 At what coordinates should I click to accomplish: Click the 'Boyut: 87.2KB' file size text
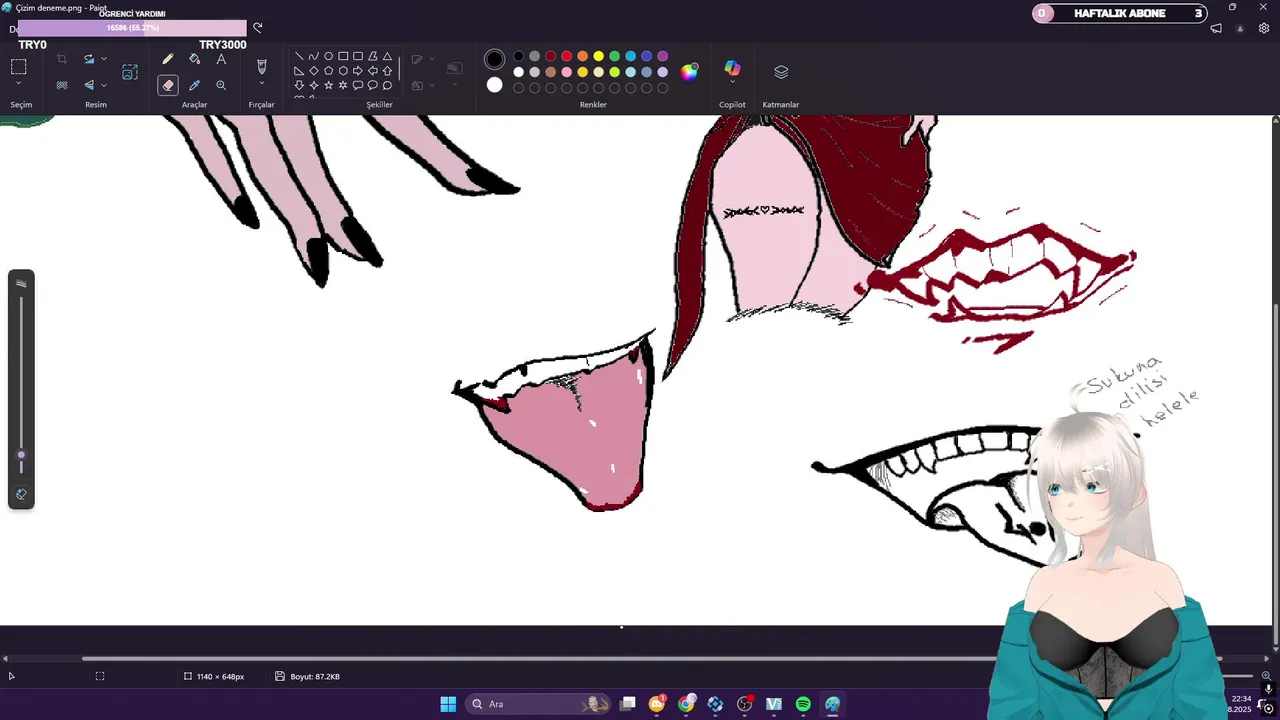[x=315, y=677]
